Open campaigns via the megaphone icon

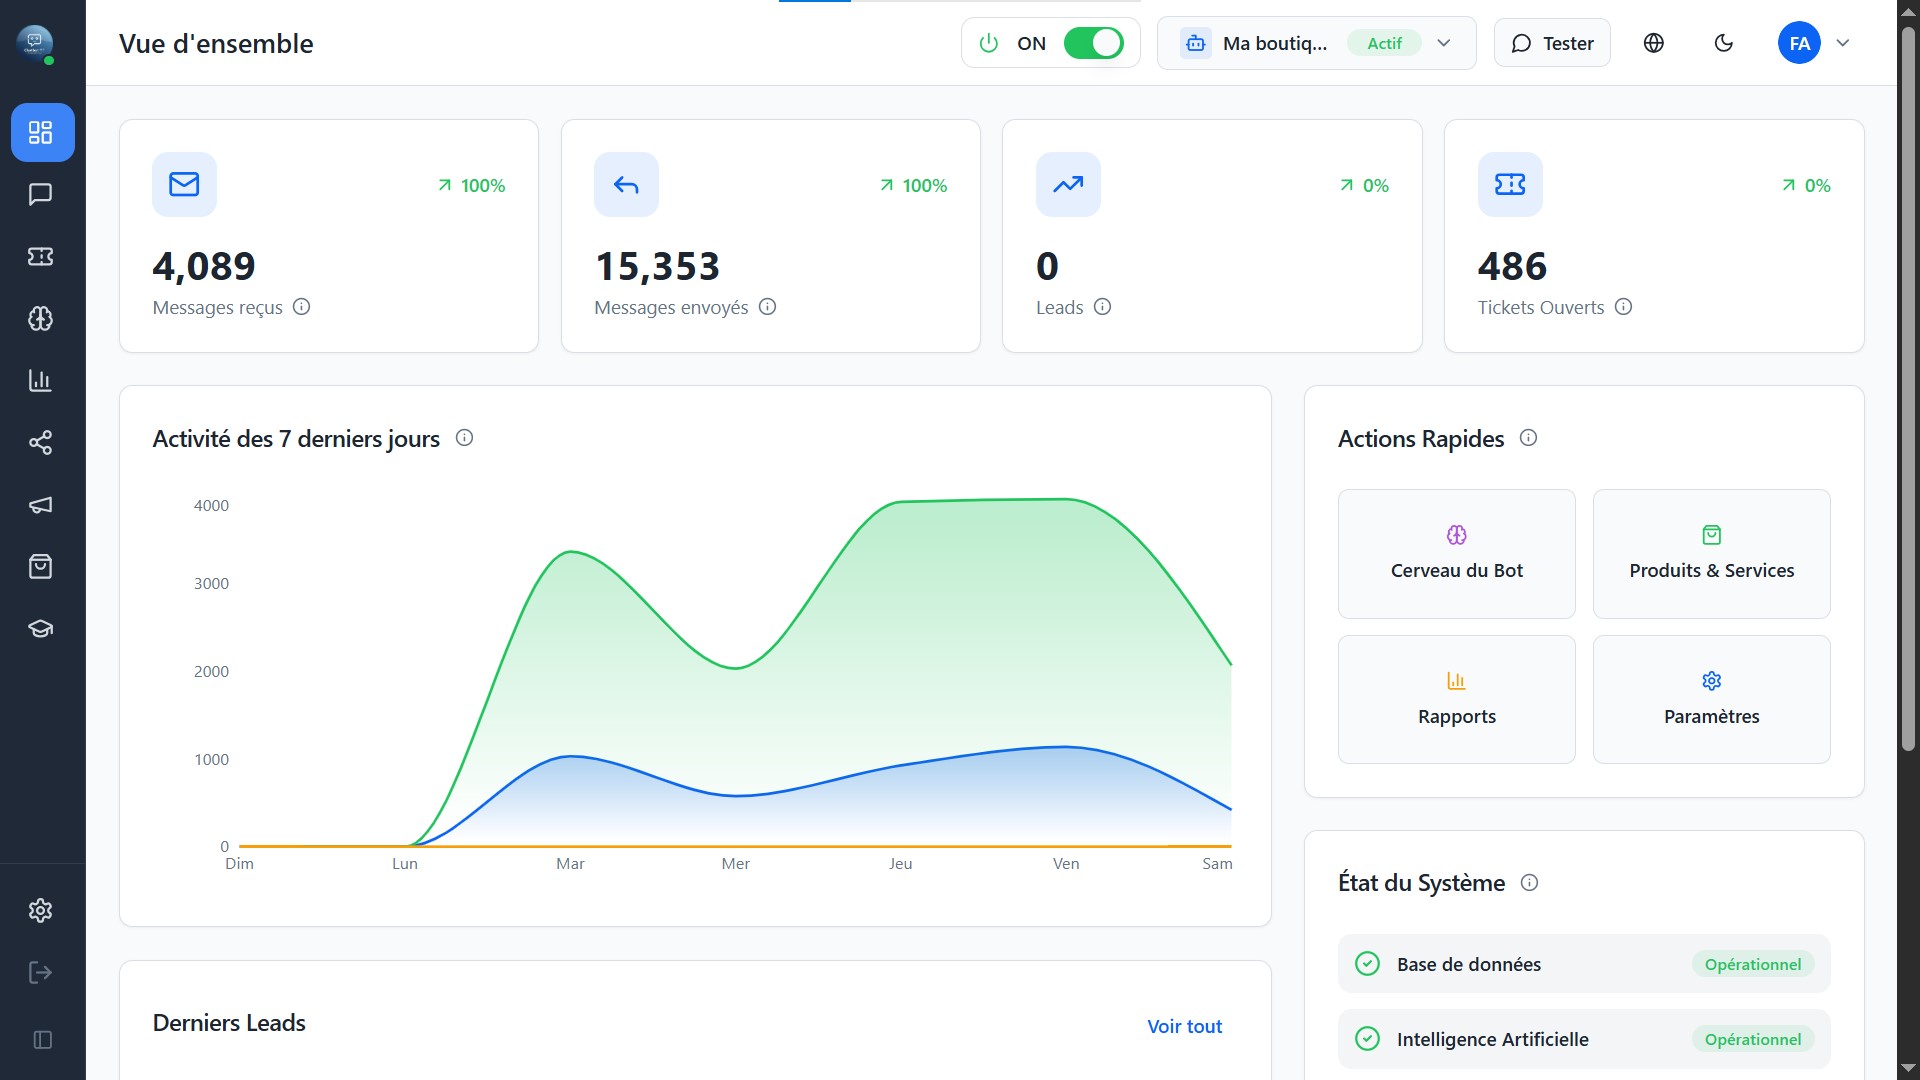click(41, 505)
